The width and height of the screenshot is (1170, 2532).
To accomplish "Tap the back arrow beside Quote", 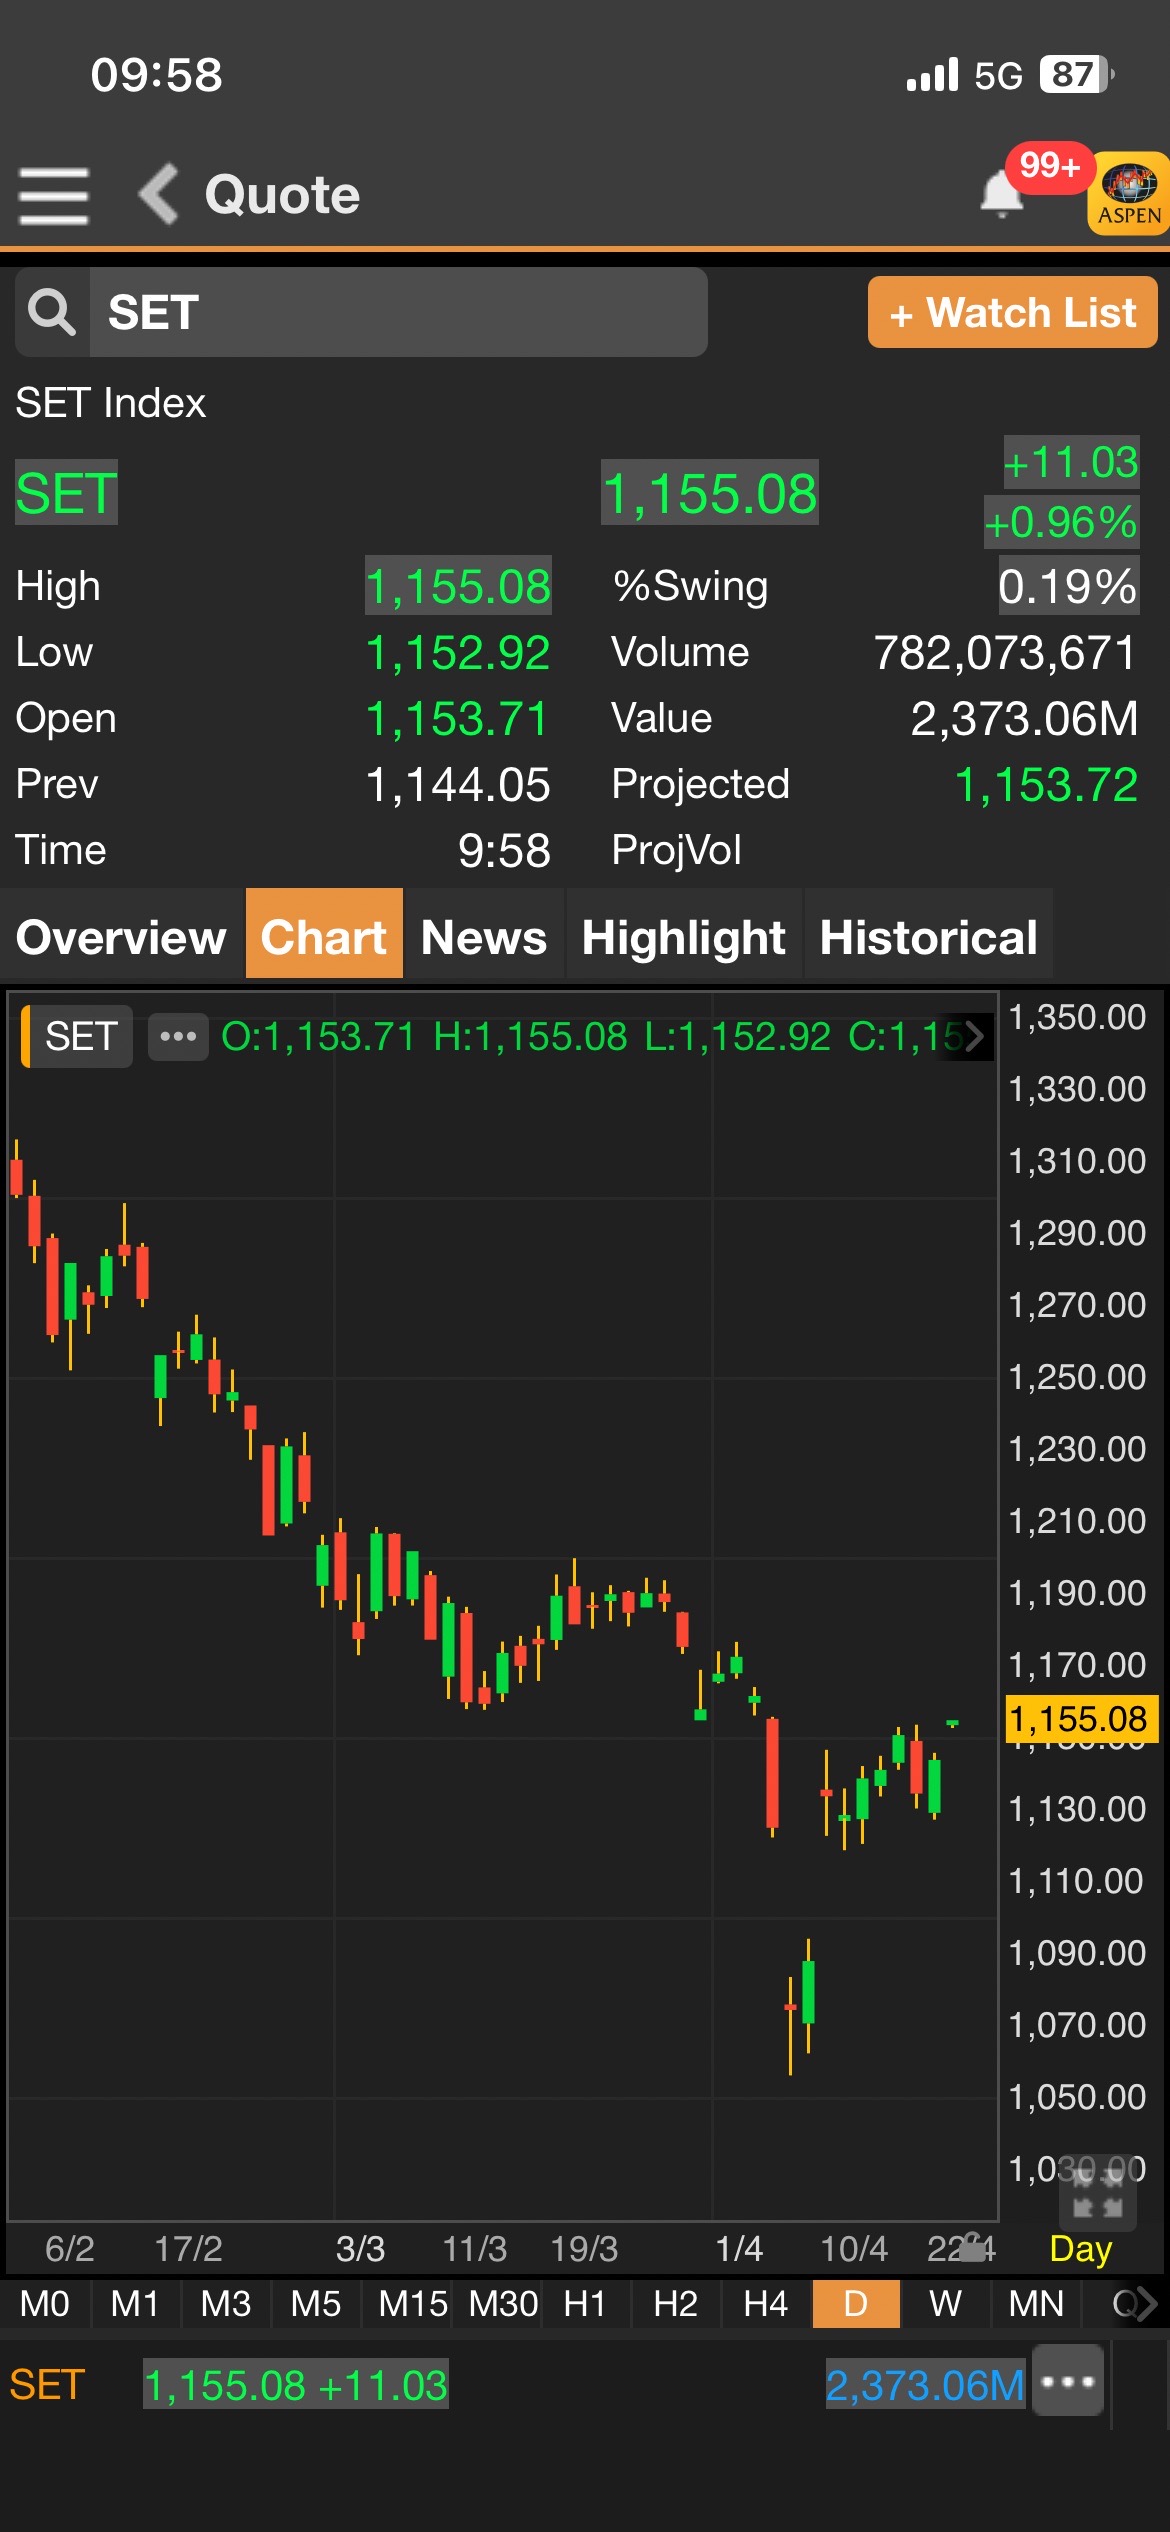I will (159, 194).
